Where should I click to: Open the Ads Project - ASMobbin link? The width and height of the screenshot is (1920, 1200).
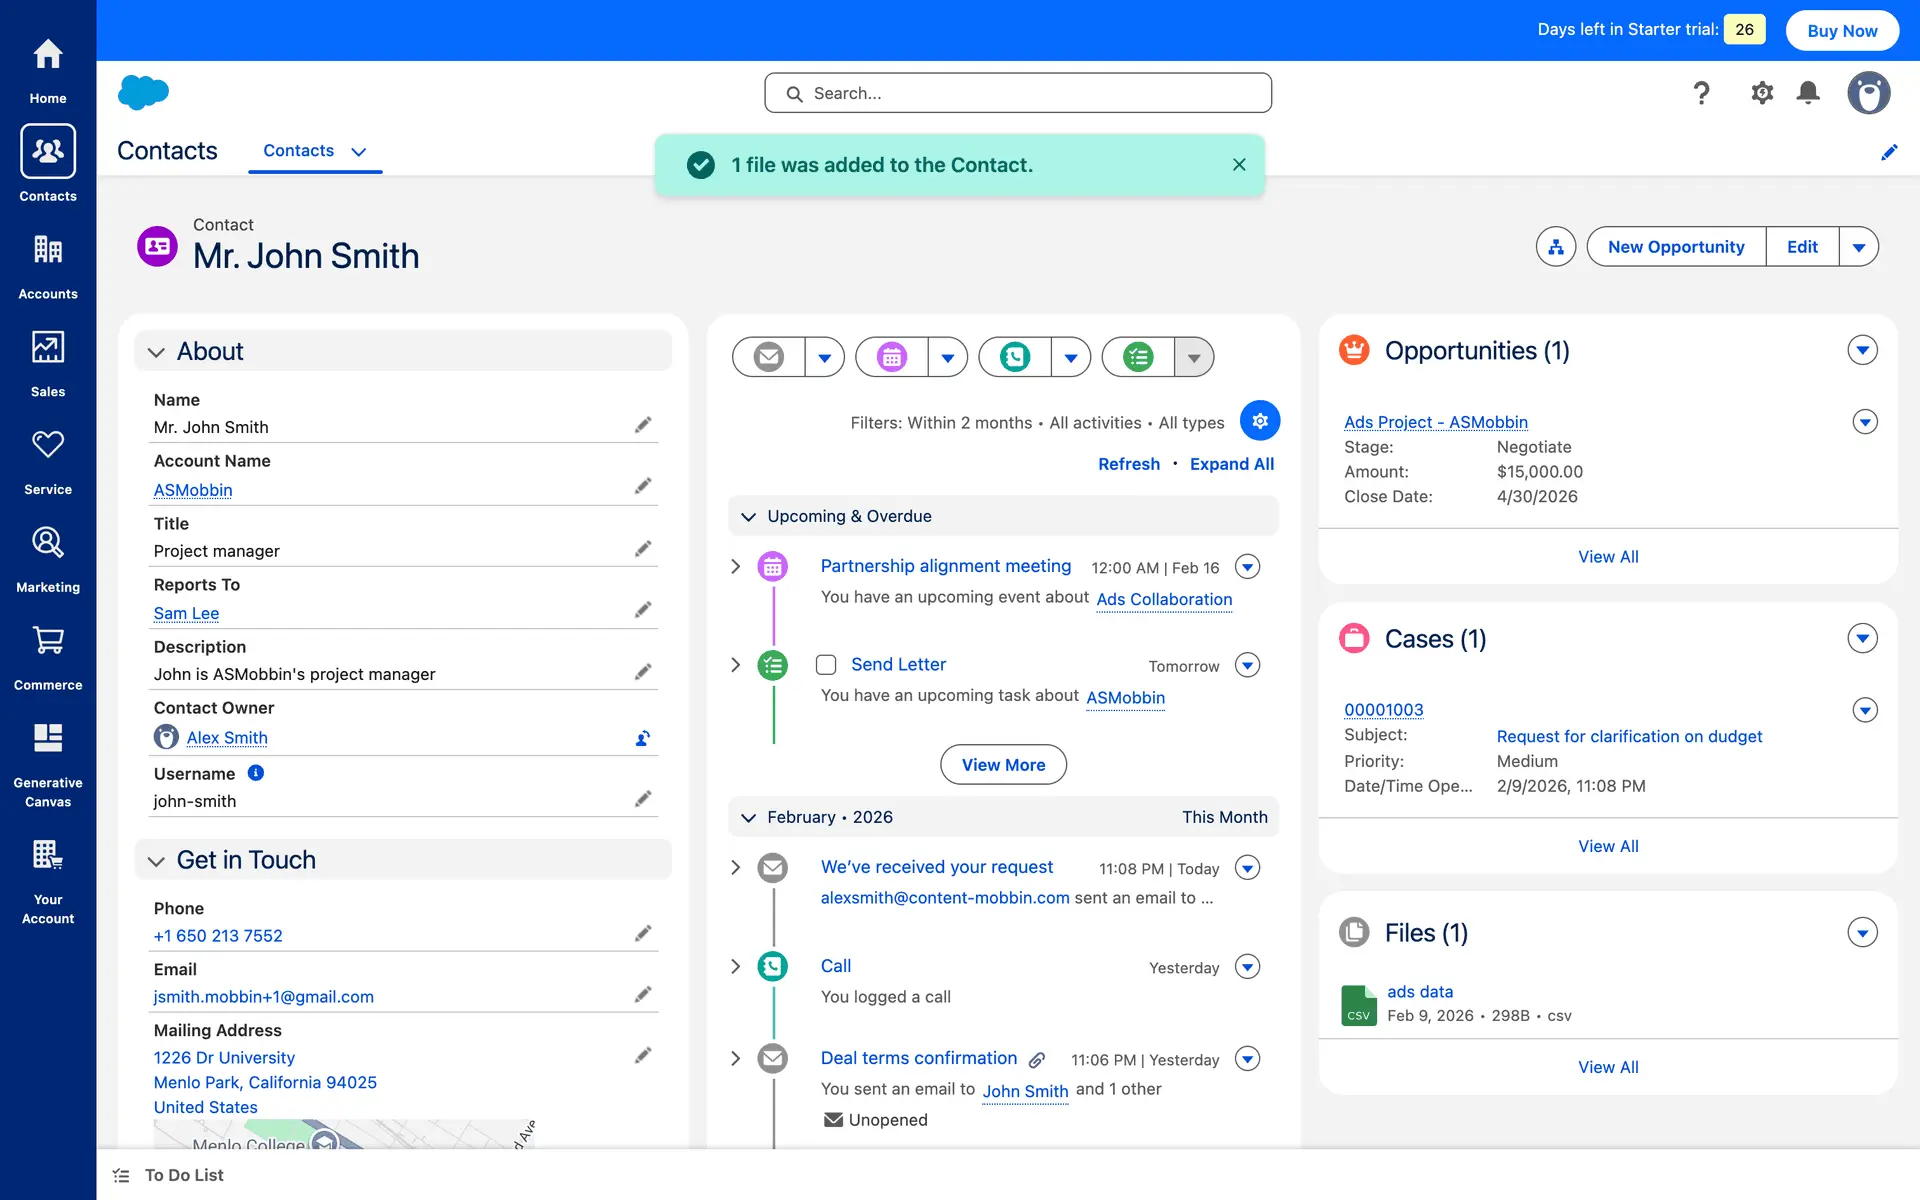[1435, 422]
